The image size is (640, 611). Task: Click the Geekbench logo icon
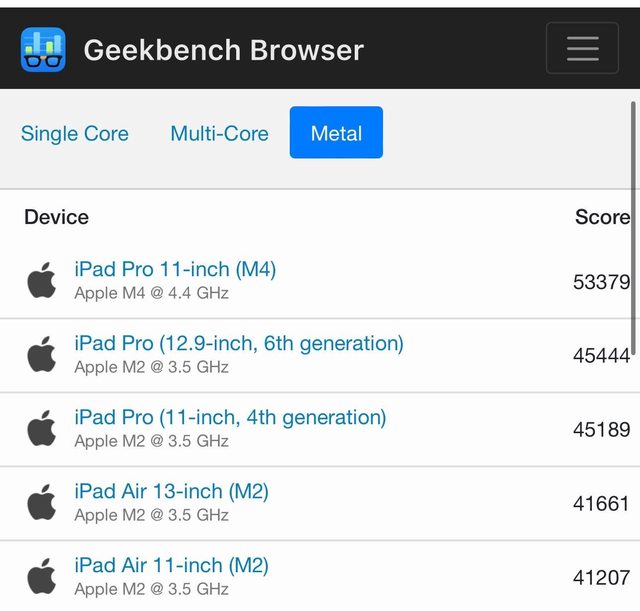click(43, 49)
